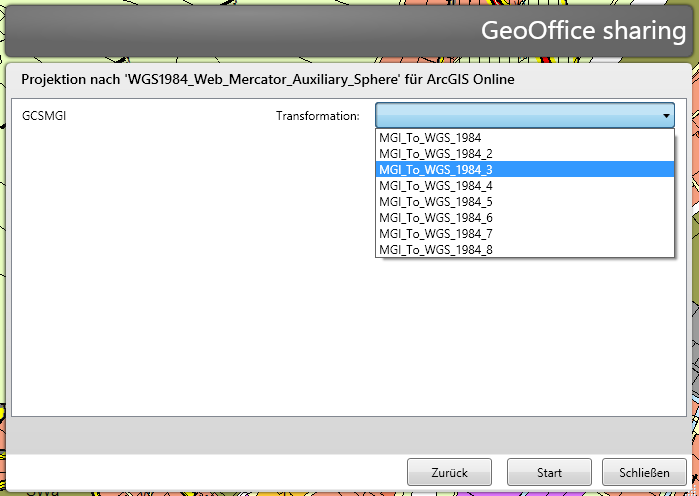
Task: Choose MGI_To_WGS_1984_8 at list bottom
Action: click(435, 249)
